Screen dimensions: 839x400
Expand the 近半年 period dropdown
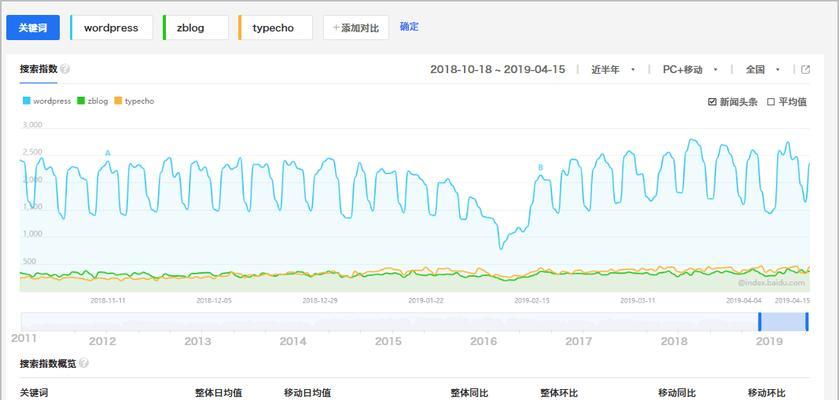click(613, 70)
